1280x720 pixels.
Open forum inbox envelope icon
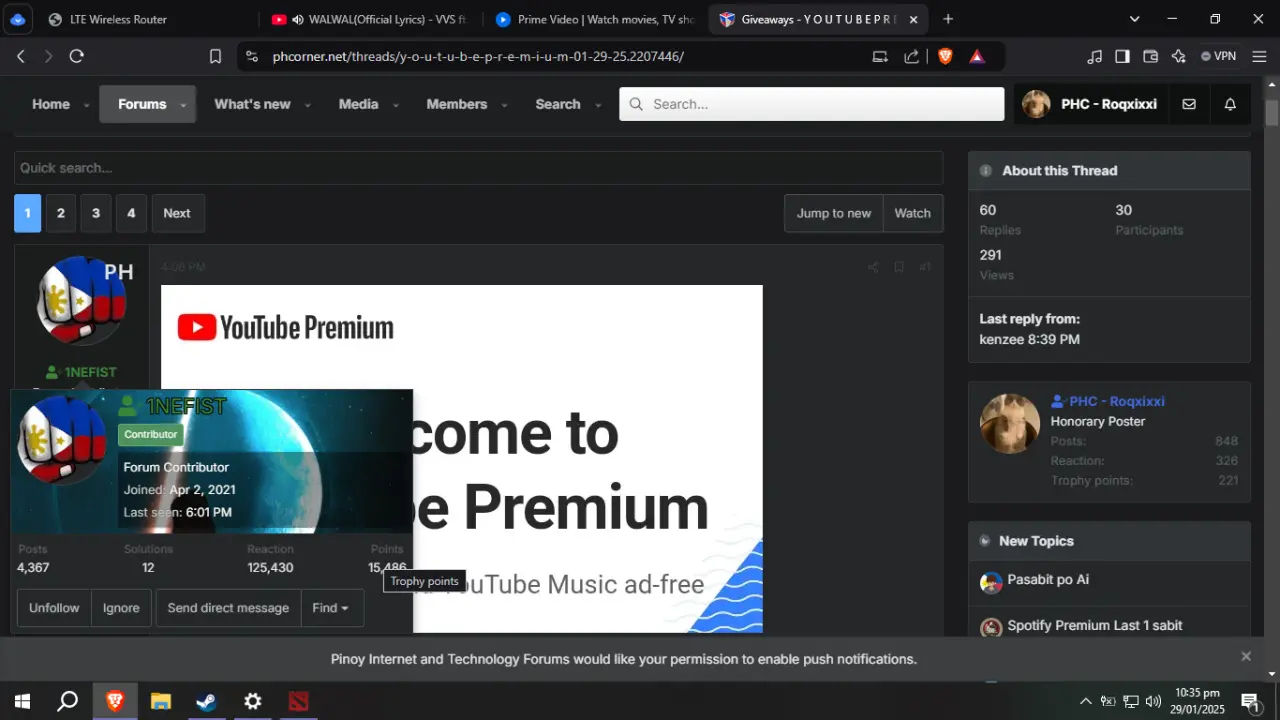[1189, 104]
